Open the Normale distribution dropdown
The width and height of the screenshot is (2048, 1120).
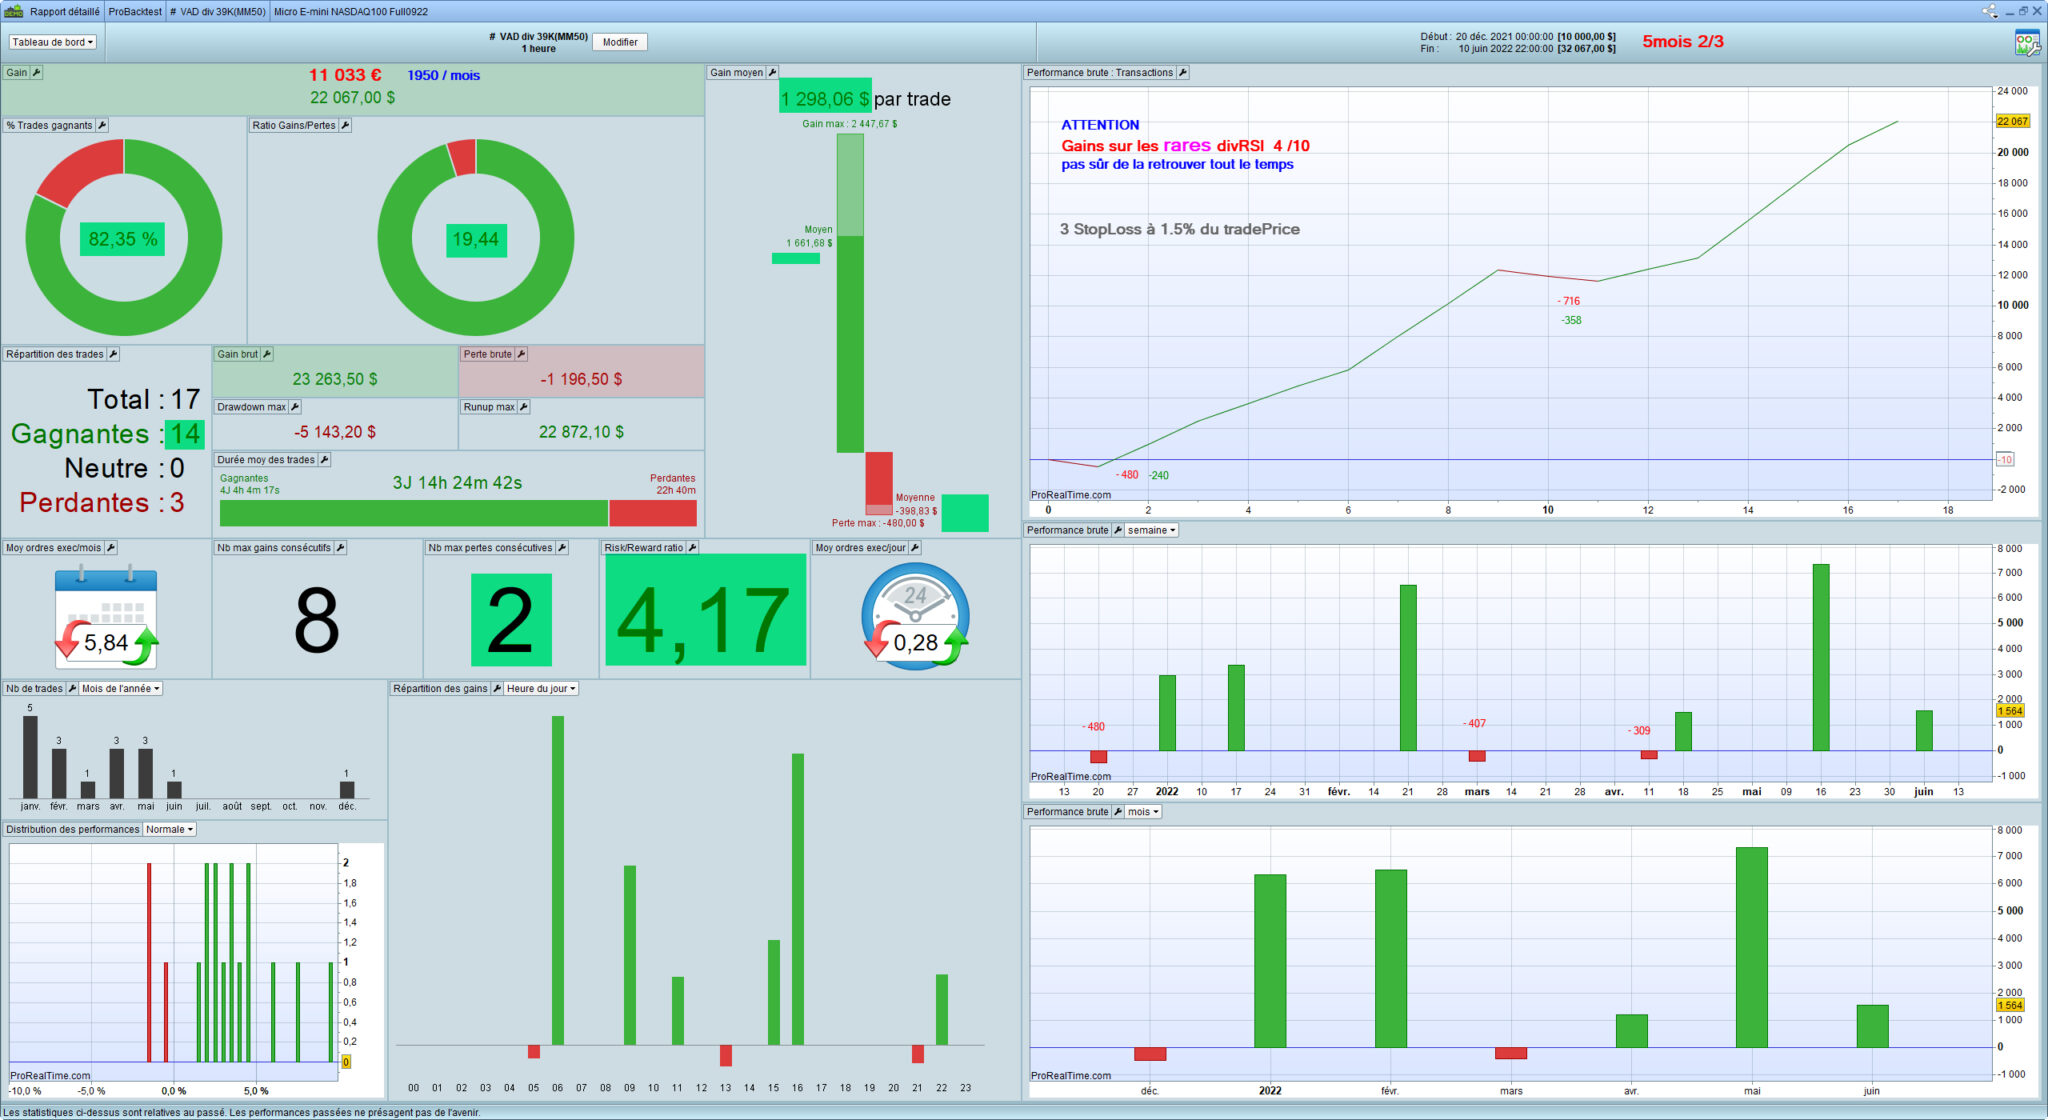169,830
